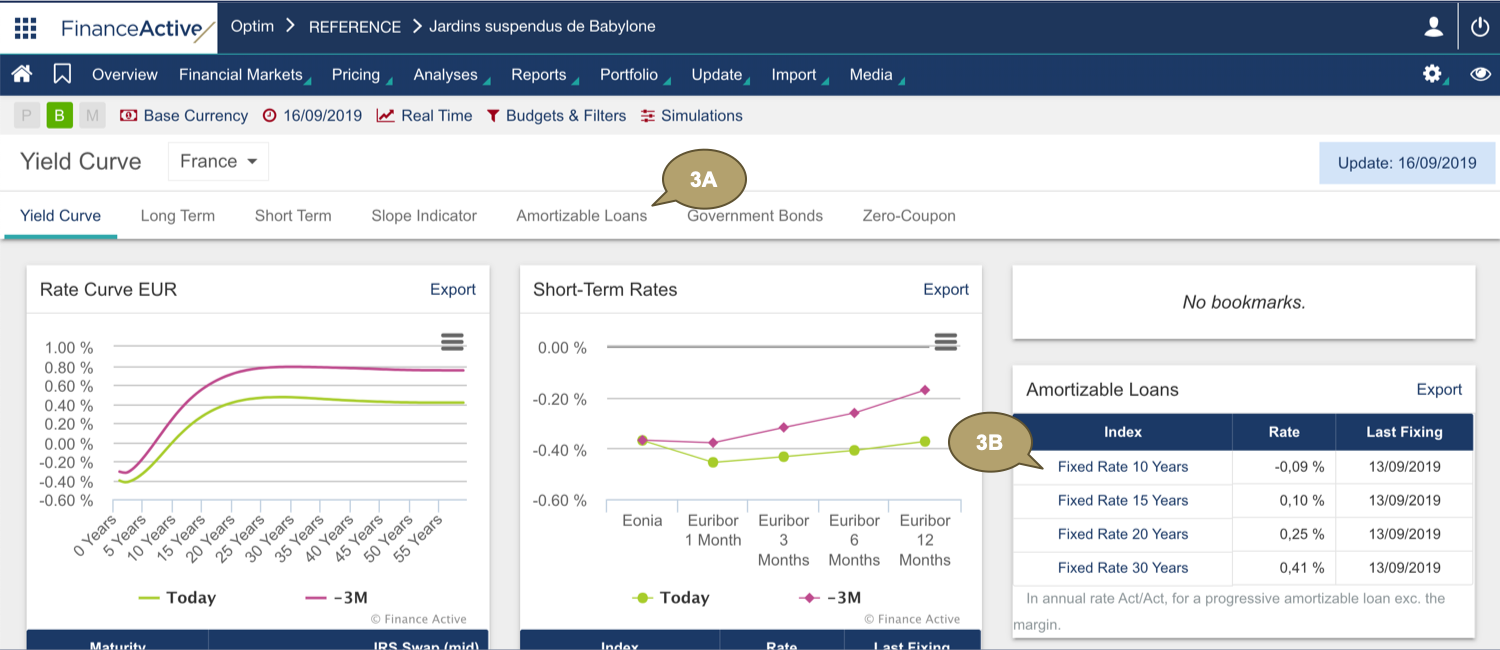Open the Fixed Rate 10 Years link

[1122, 467]
